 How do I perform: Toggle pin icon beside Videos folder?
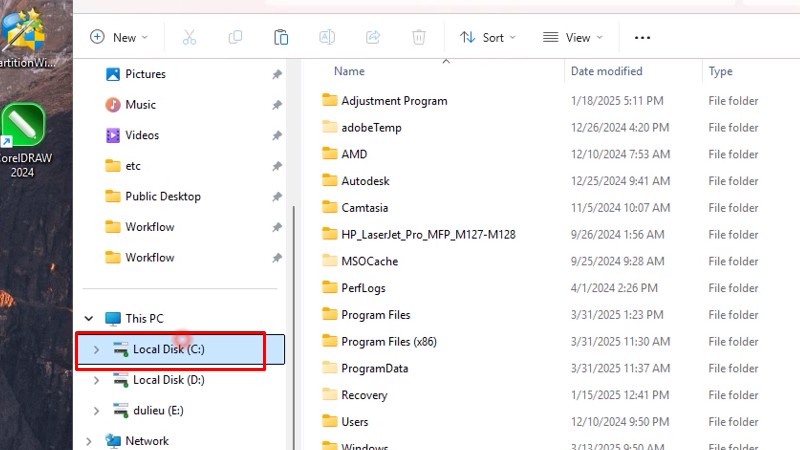277,136
